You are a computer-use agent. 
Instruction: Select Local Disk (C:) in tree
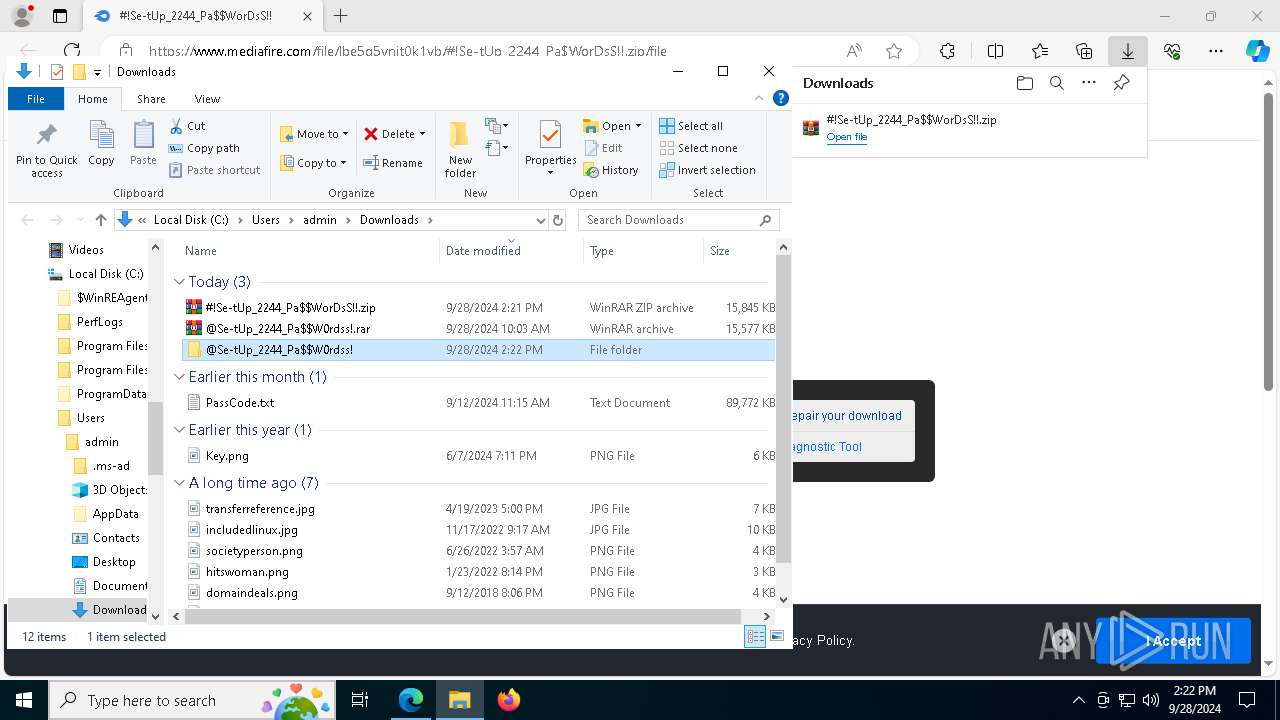point(106,274)
